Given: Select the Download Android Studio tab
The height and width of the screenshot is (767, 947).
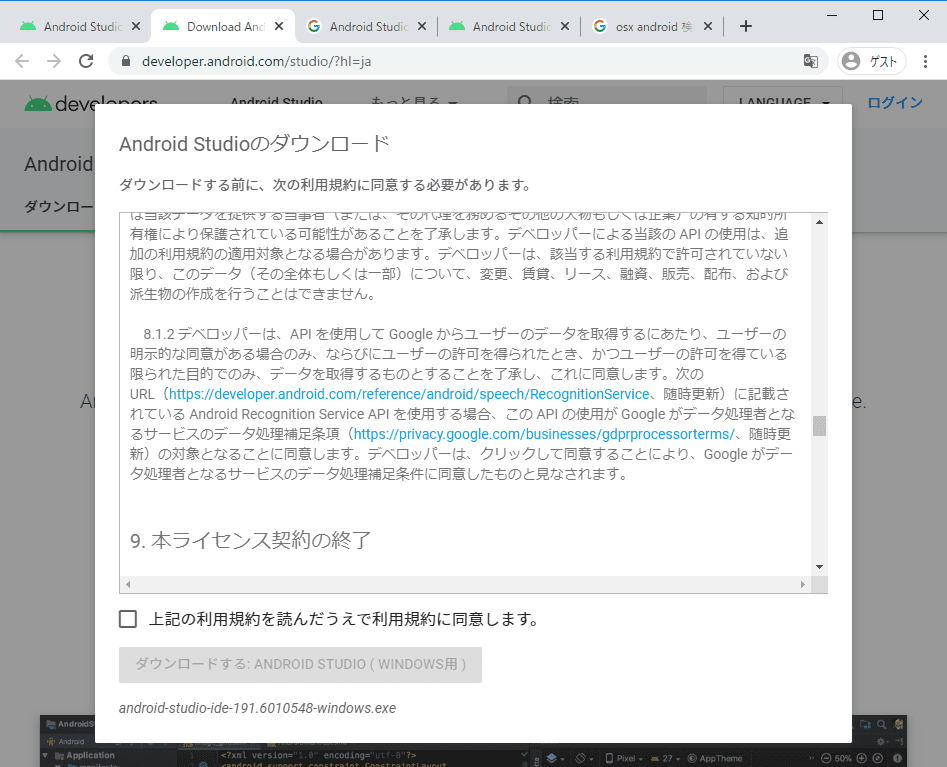Looking at the screenshot, I should (216, 27).
